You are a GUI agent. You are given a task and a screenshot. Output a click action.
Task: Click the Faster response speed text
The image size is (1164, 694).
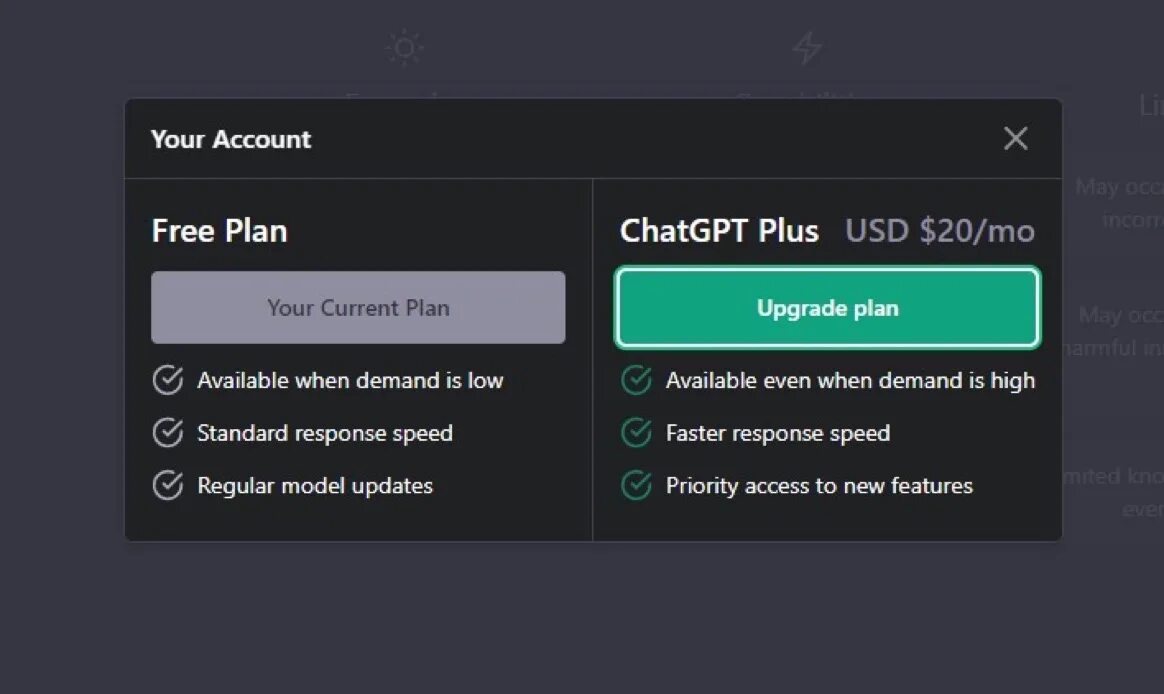[x=778, y=433]
